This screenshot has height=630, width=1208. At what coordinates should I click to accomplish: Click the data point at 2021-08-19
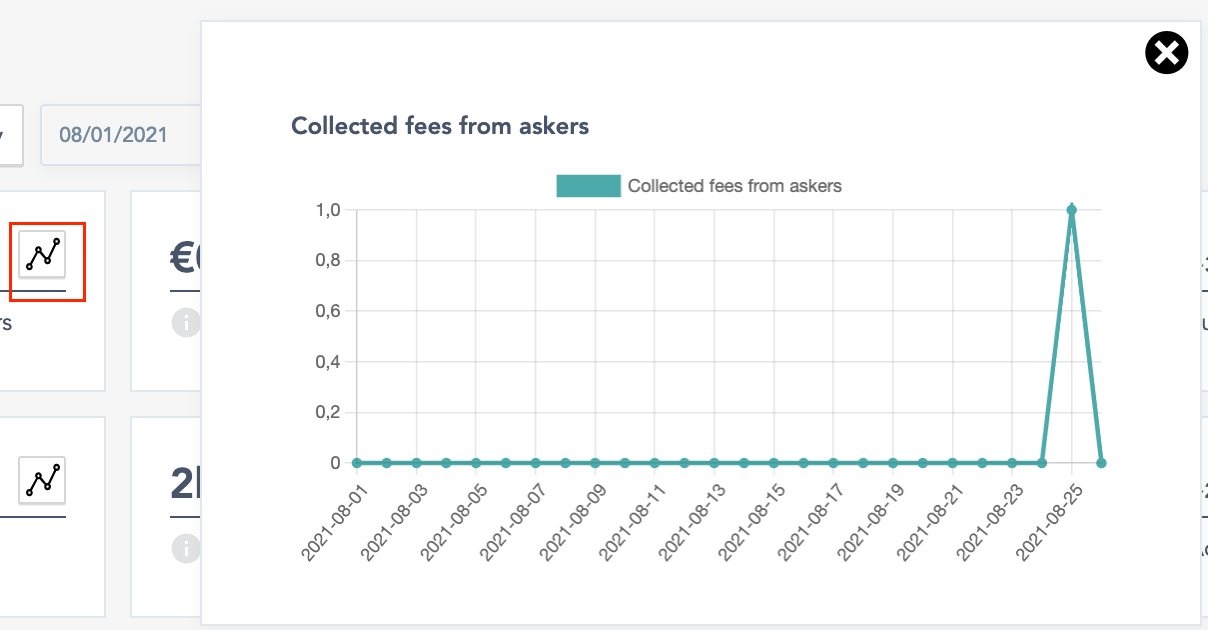(x=893, y=463)
